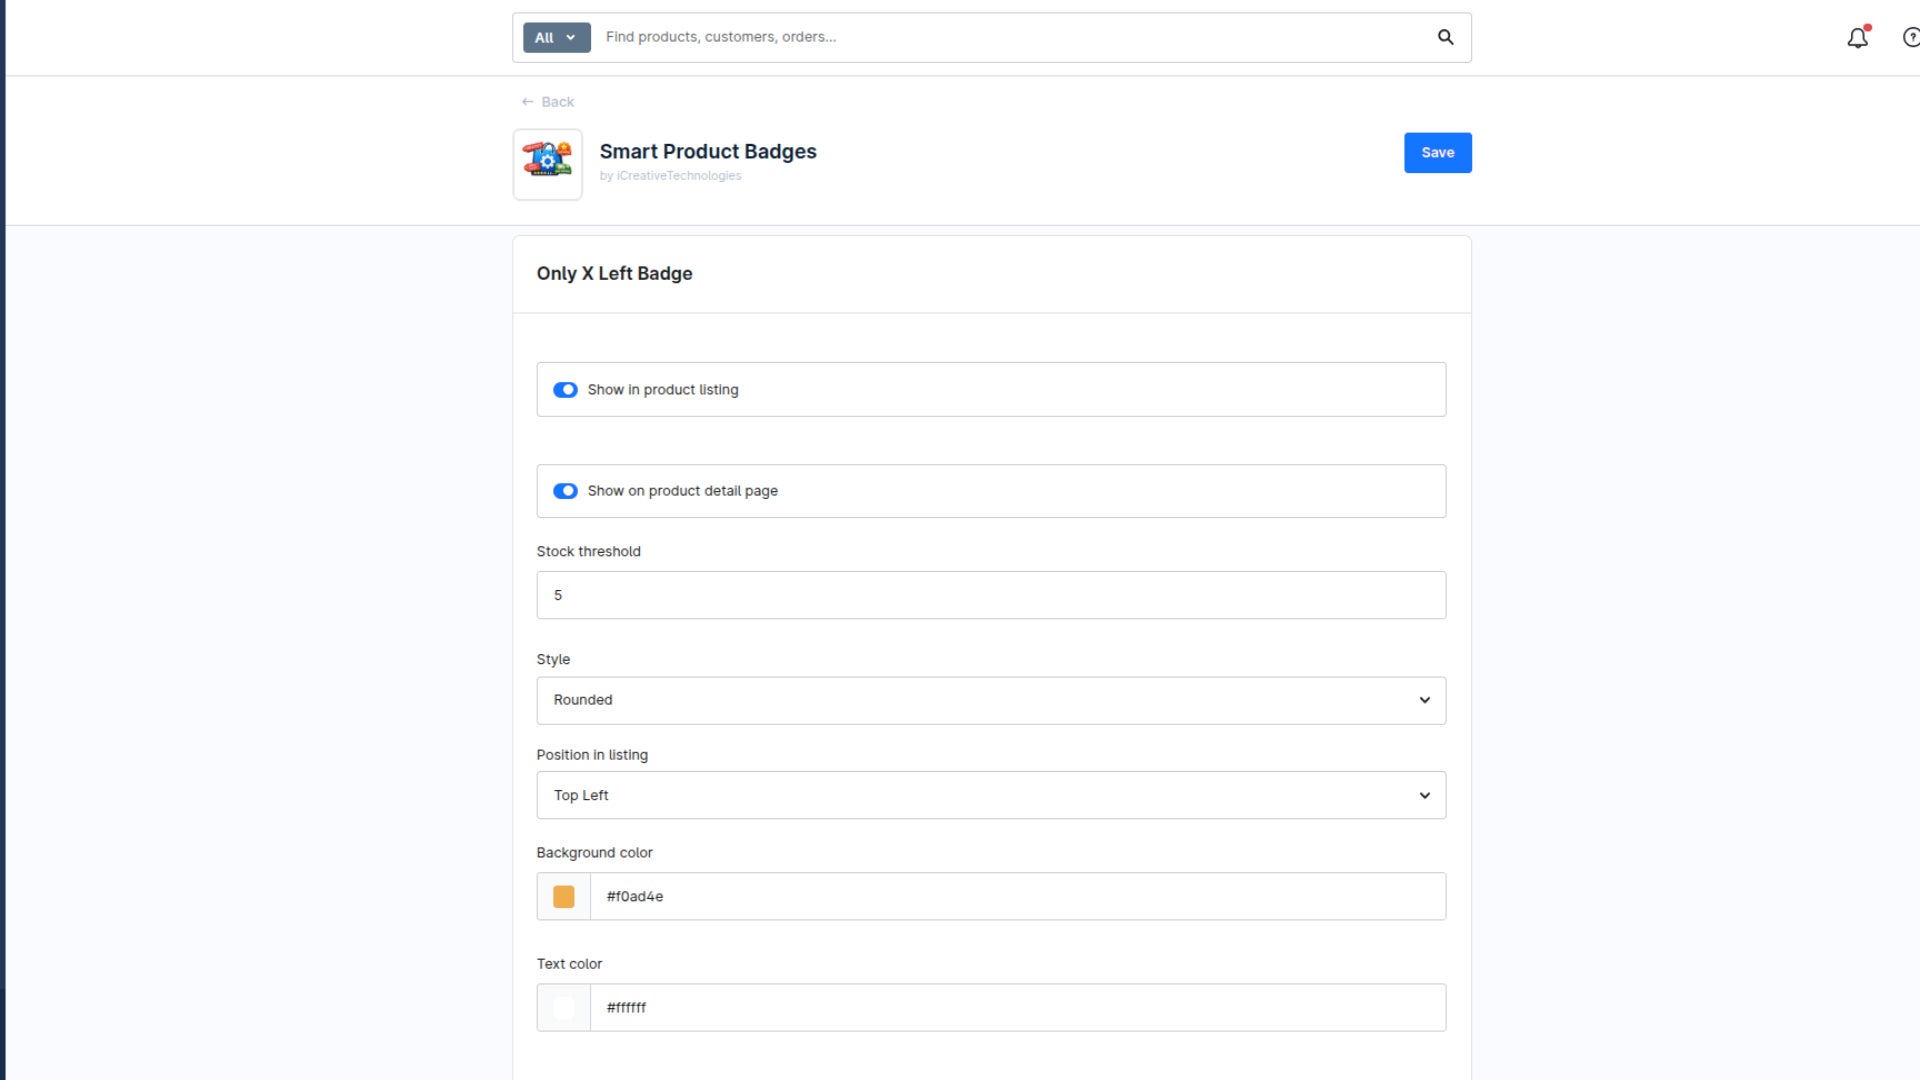1920x1080 pixels.
Task: Click the Smart Product Badges app logo
Action: pos(547,164)
